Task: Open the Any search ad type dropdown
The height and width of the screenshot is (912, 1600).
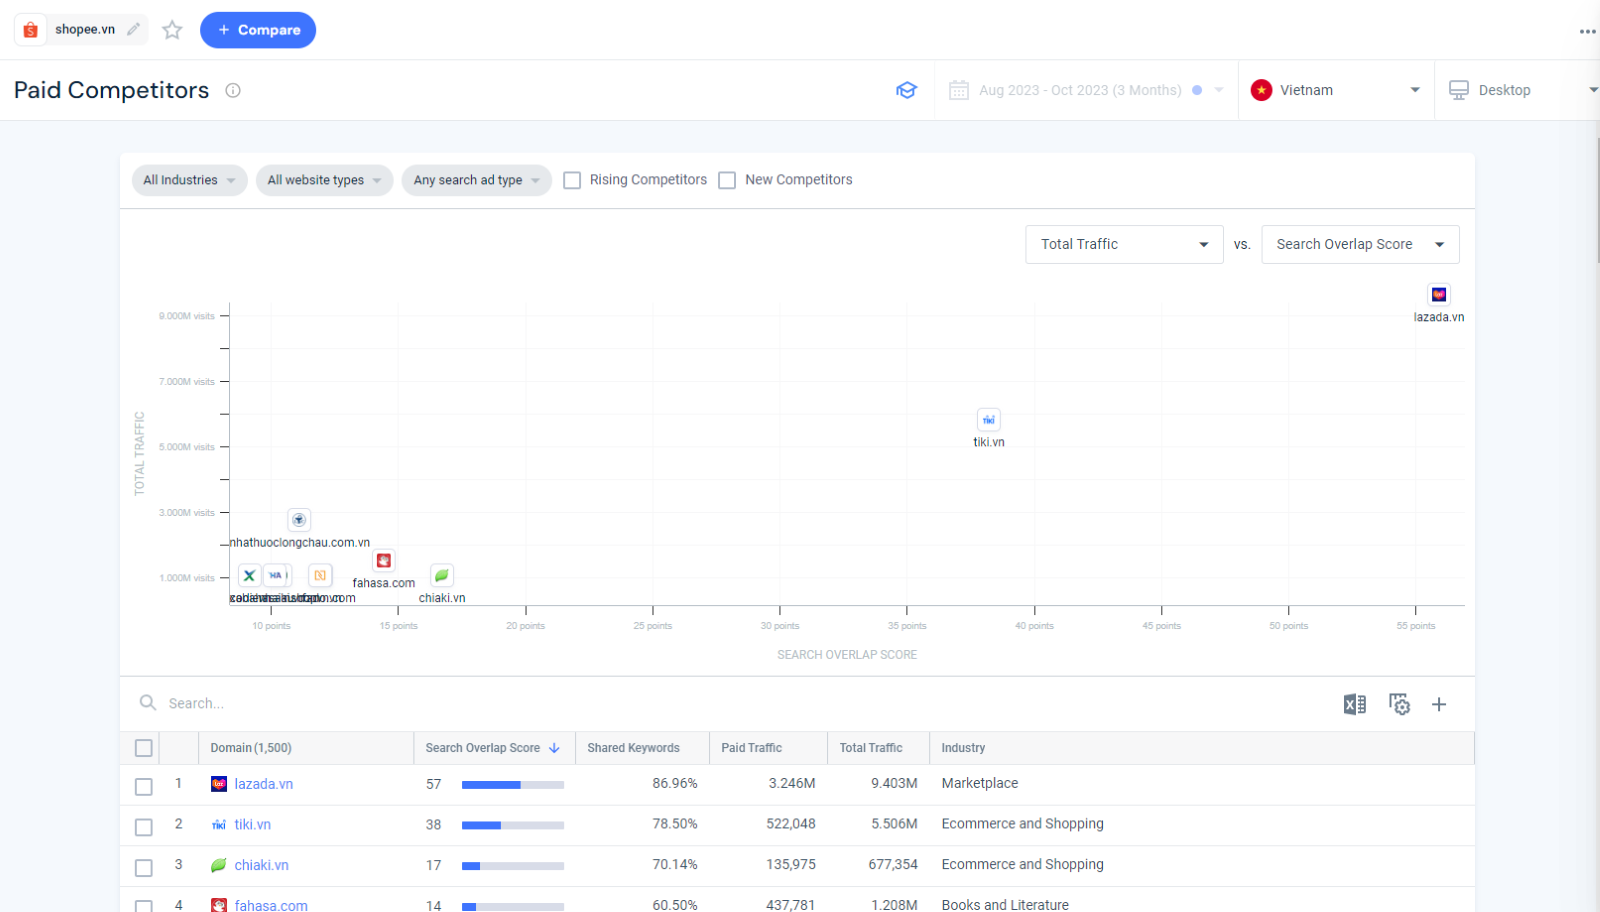Action: (x=476, y=180)
